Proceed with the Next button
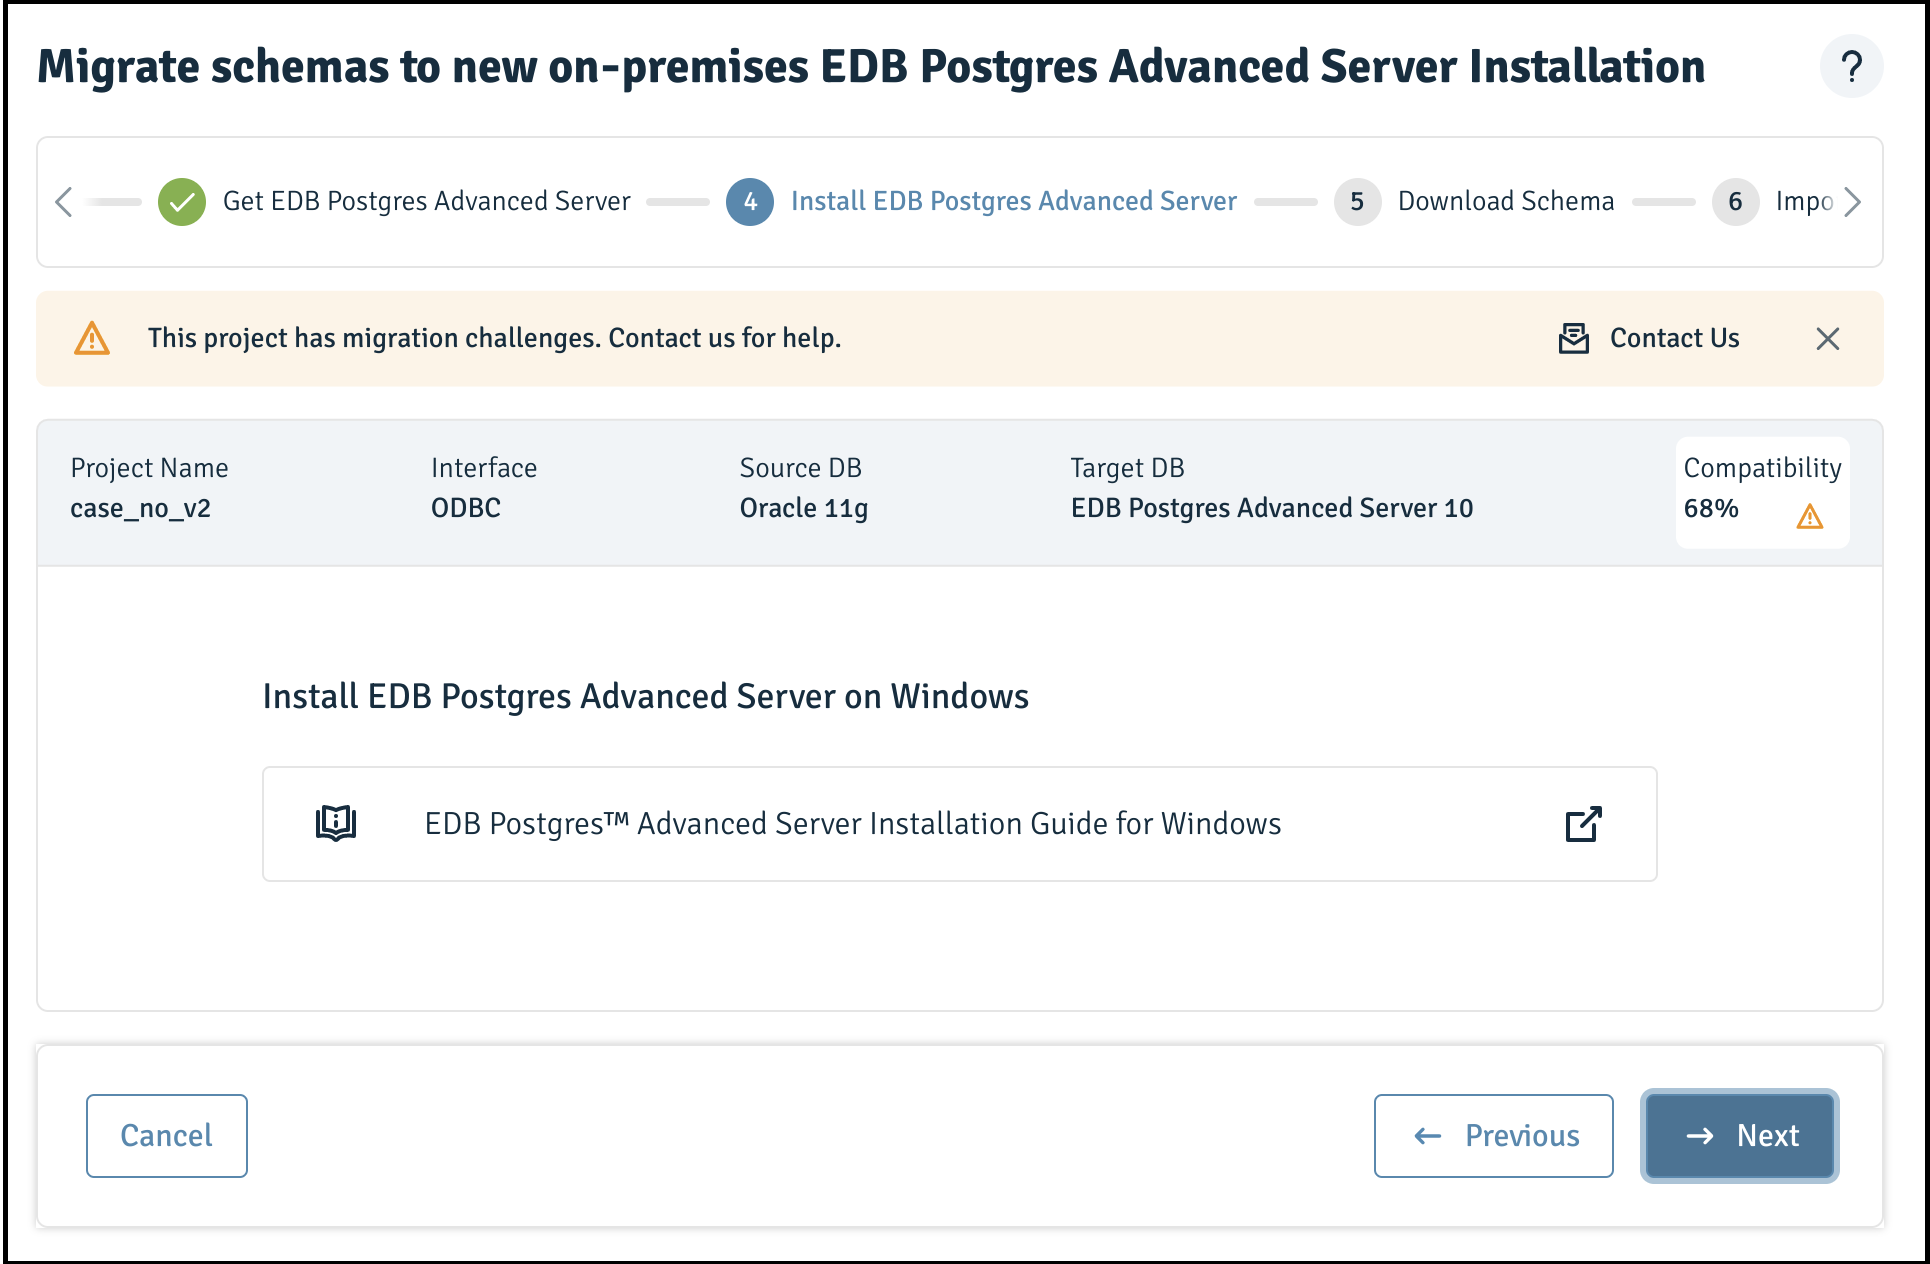Viewport: 1930px width, 1264px height. click(1740, 1136)
